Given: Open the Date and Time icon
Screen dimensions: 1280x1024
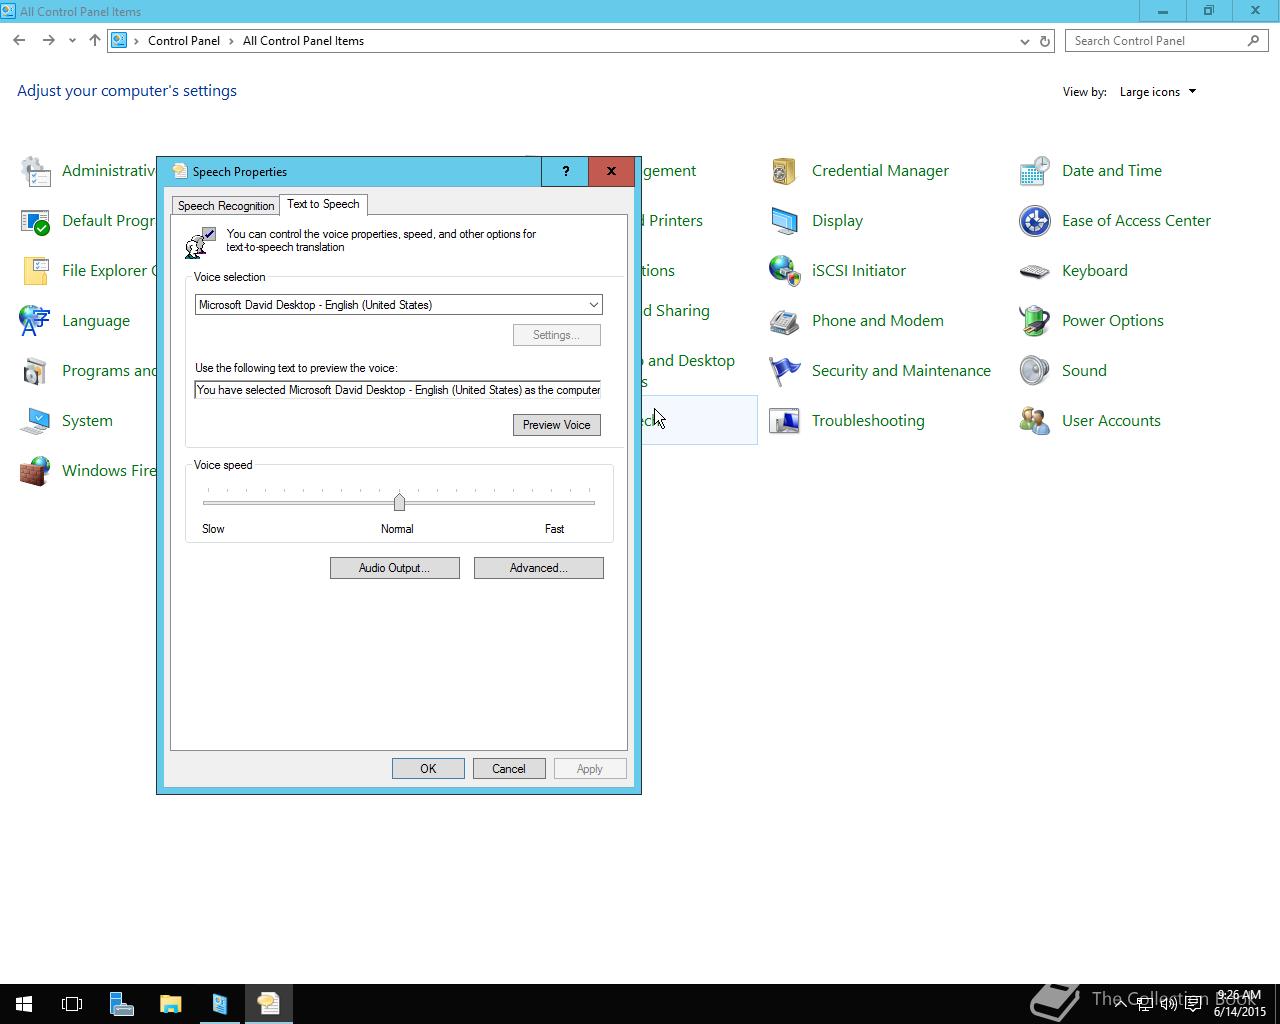Looking at the screenshot, I should click(x=1034, y=171).
